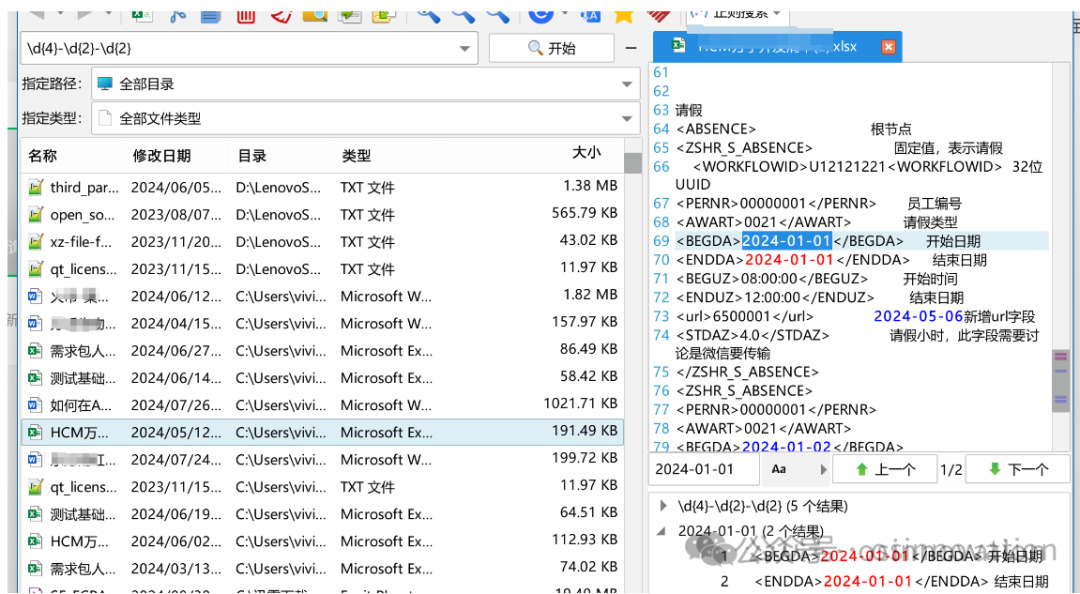The width and height of the screenshot is (1080, 594).
Task: Switch to the xlsx preview tab
Action: coord(778,47)
